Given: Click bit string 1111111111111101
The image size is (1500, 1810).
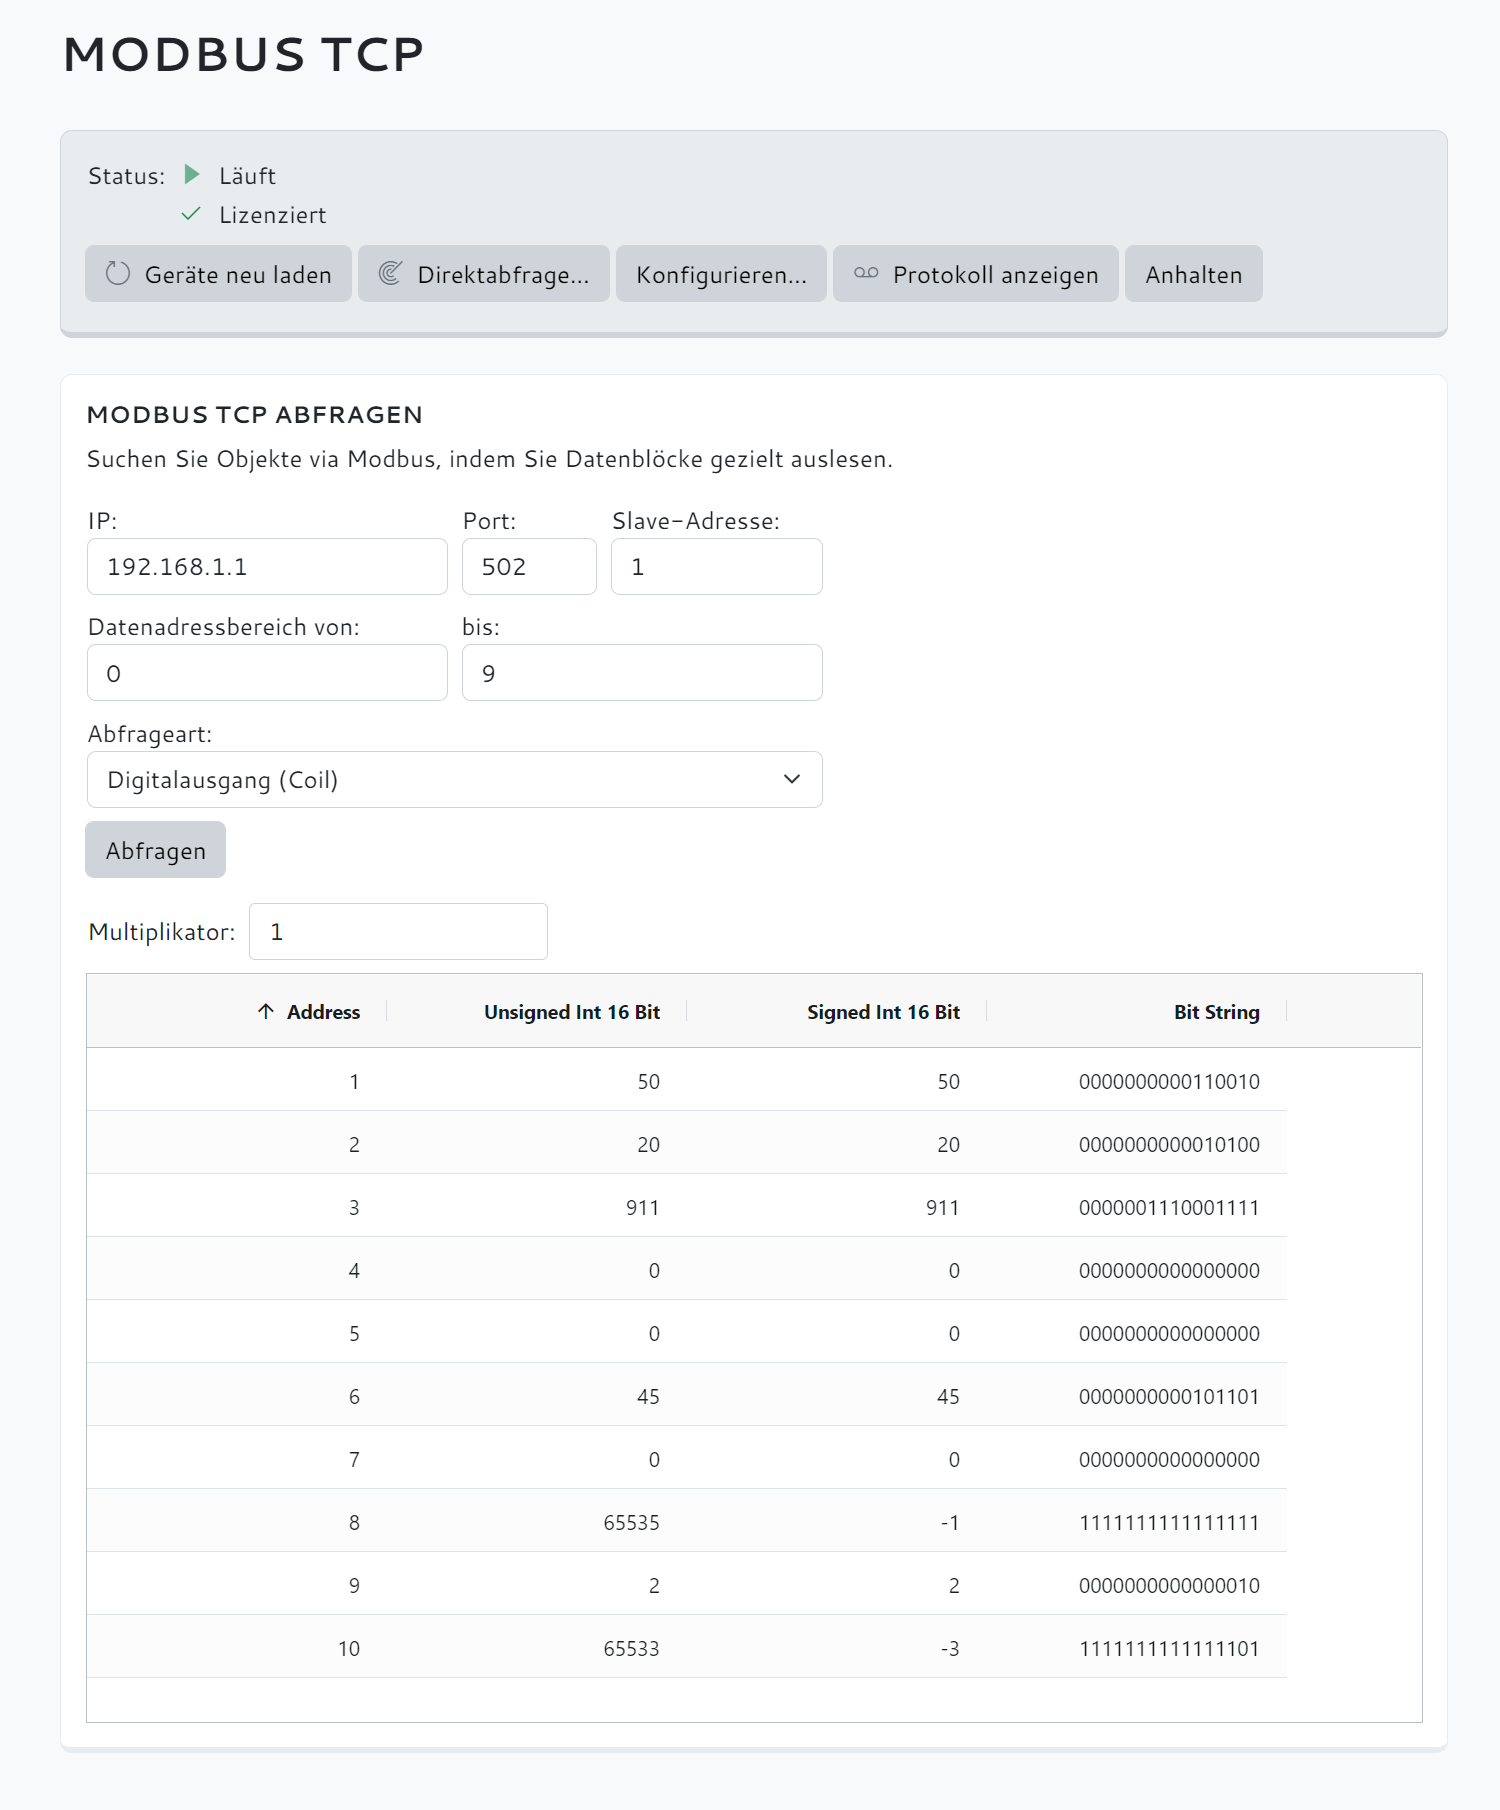Looking at the screenshot, I should [x=1169, y=1648].
